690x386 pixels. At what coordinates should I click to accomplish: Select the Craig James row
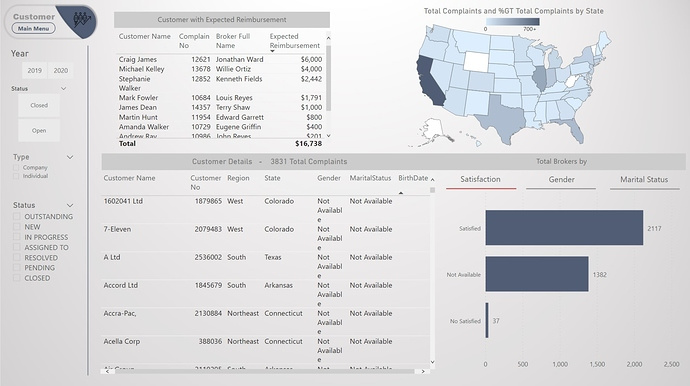(220, 59)
